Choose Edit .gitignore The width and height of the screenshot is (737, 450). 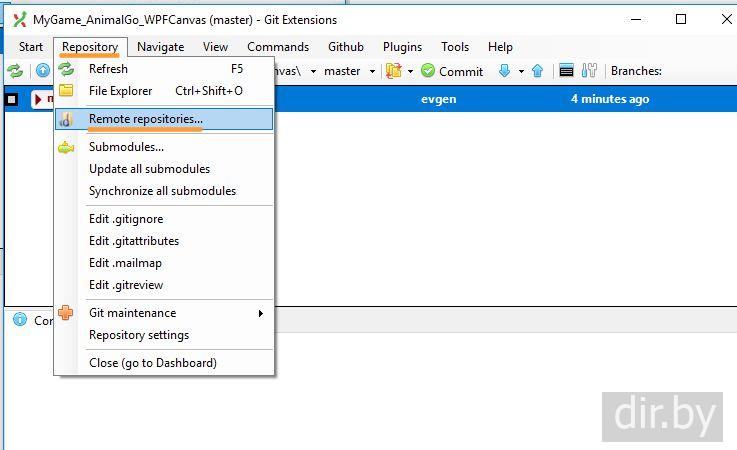click(164, 219)
